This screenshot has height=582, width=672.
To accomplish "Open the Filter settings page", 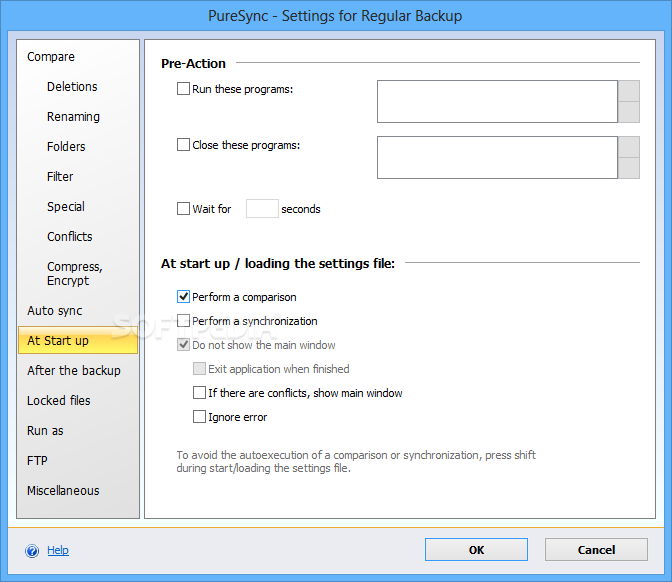I will coord(60,177).
